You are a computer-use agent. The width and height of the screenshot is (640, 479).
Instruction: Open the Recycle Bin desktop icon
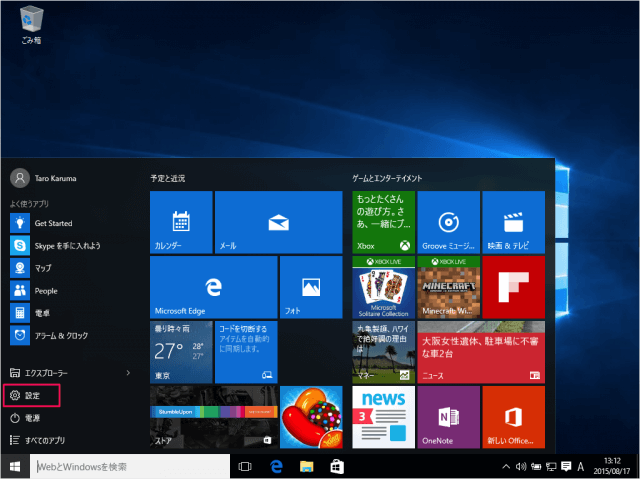(x=31, y=25)
